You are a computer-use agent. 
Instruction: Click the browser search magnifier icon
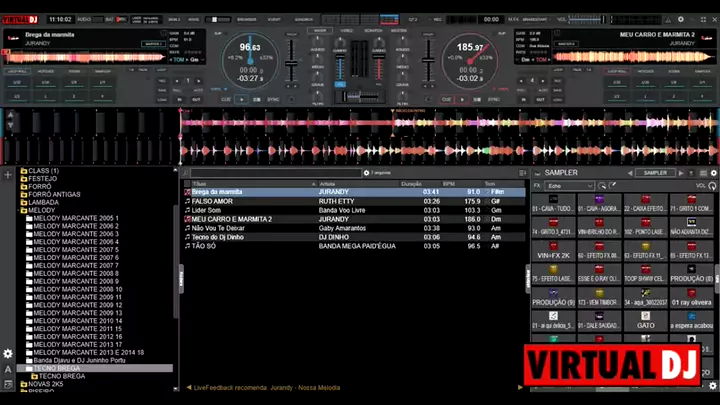(x=187, y=173)
